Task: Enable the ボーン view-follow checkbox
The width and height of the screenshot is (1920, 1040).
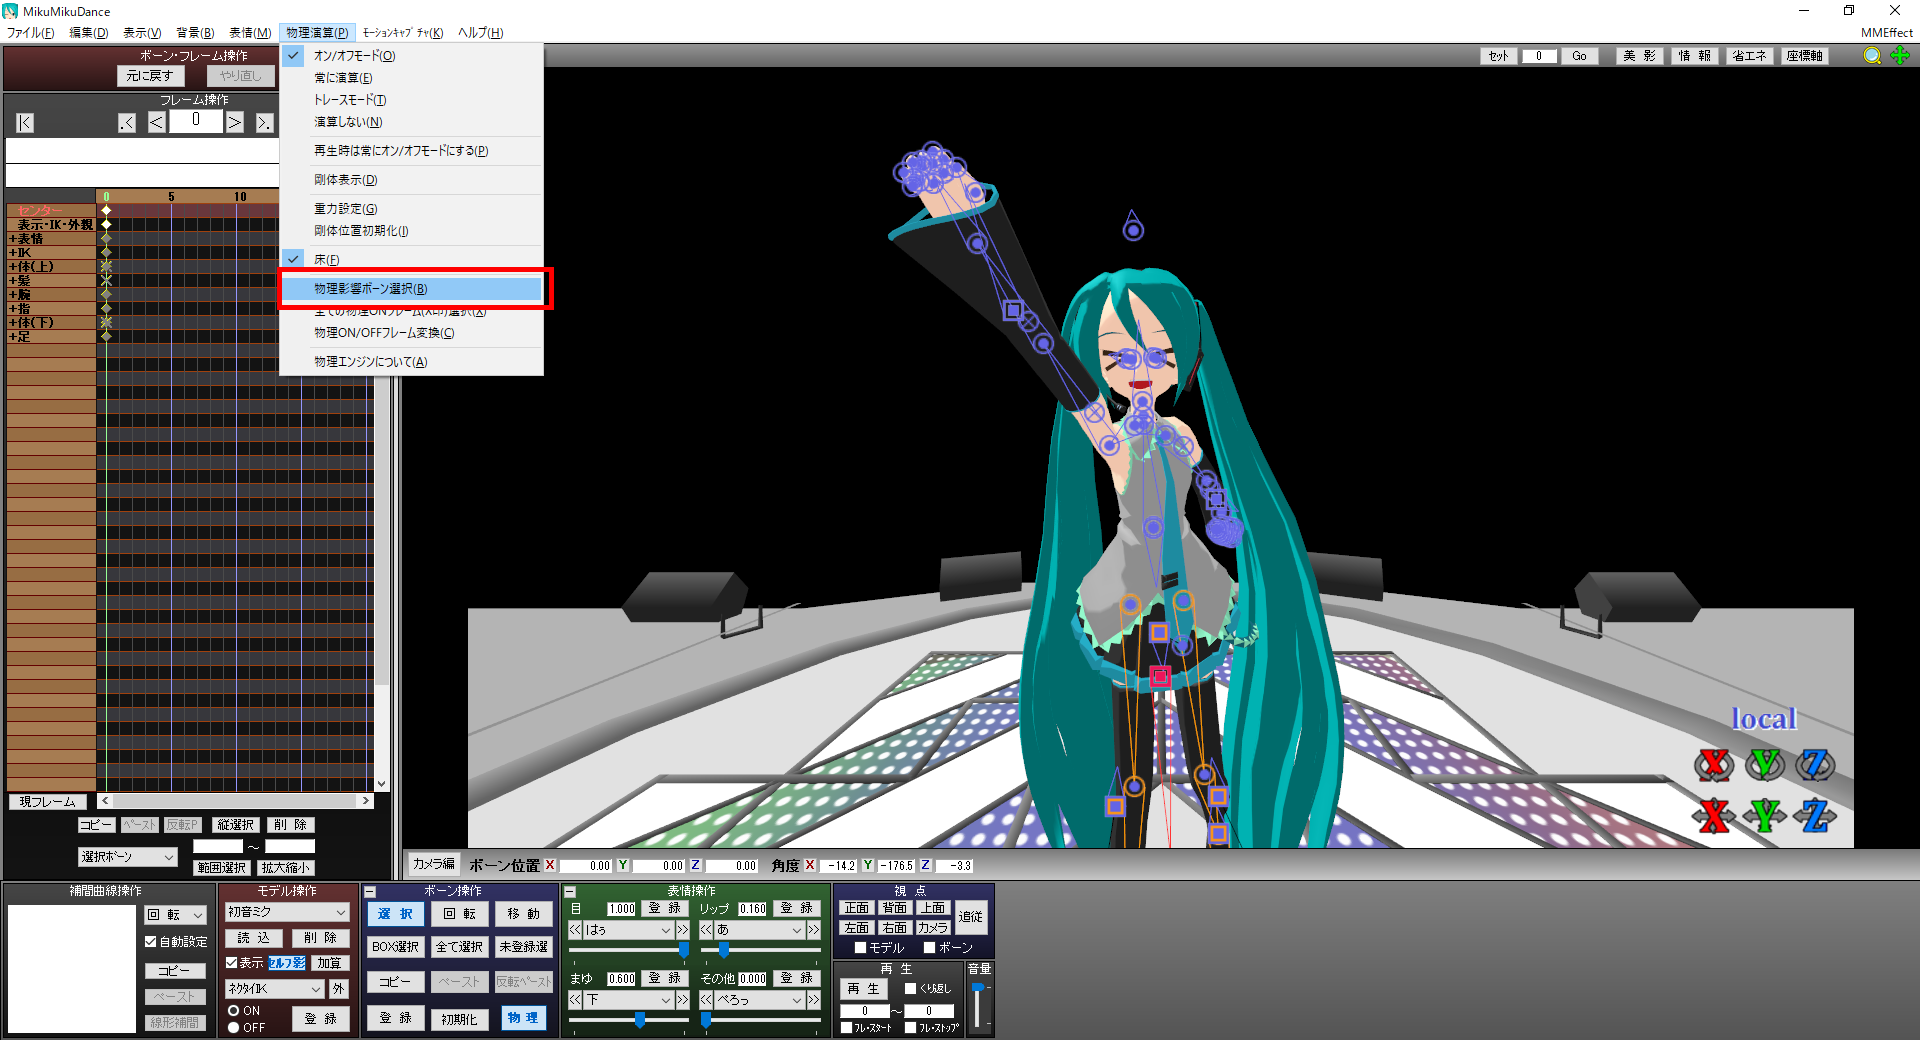Action: [930, 948]
